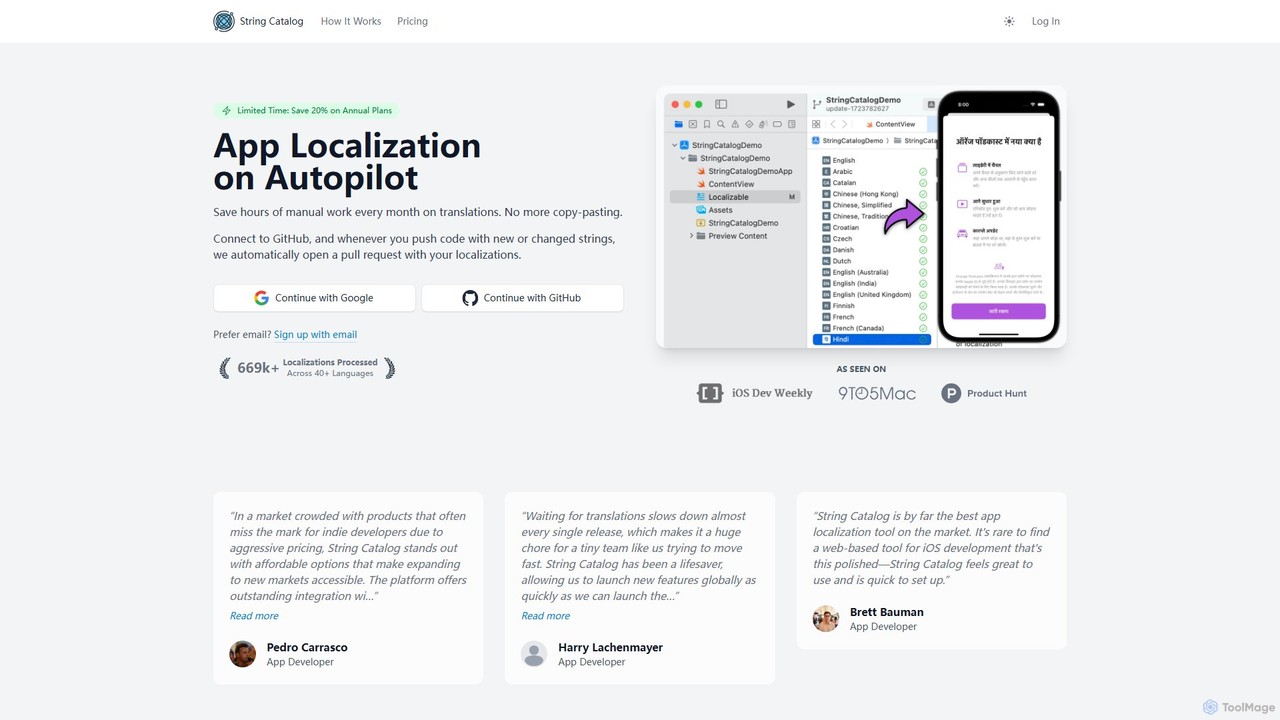The image size is (1280, 720).
Task: Select the Xcode bookmark navigator icon
Action: 707,124
